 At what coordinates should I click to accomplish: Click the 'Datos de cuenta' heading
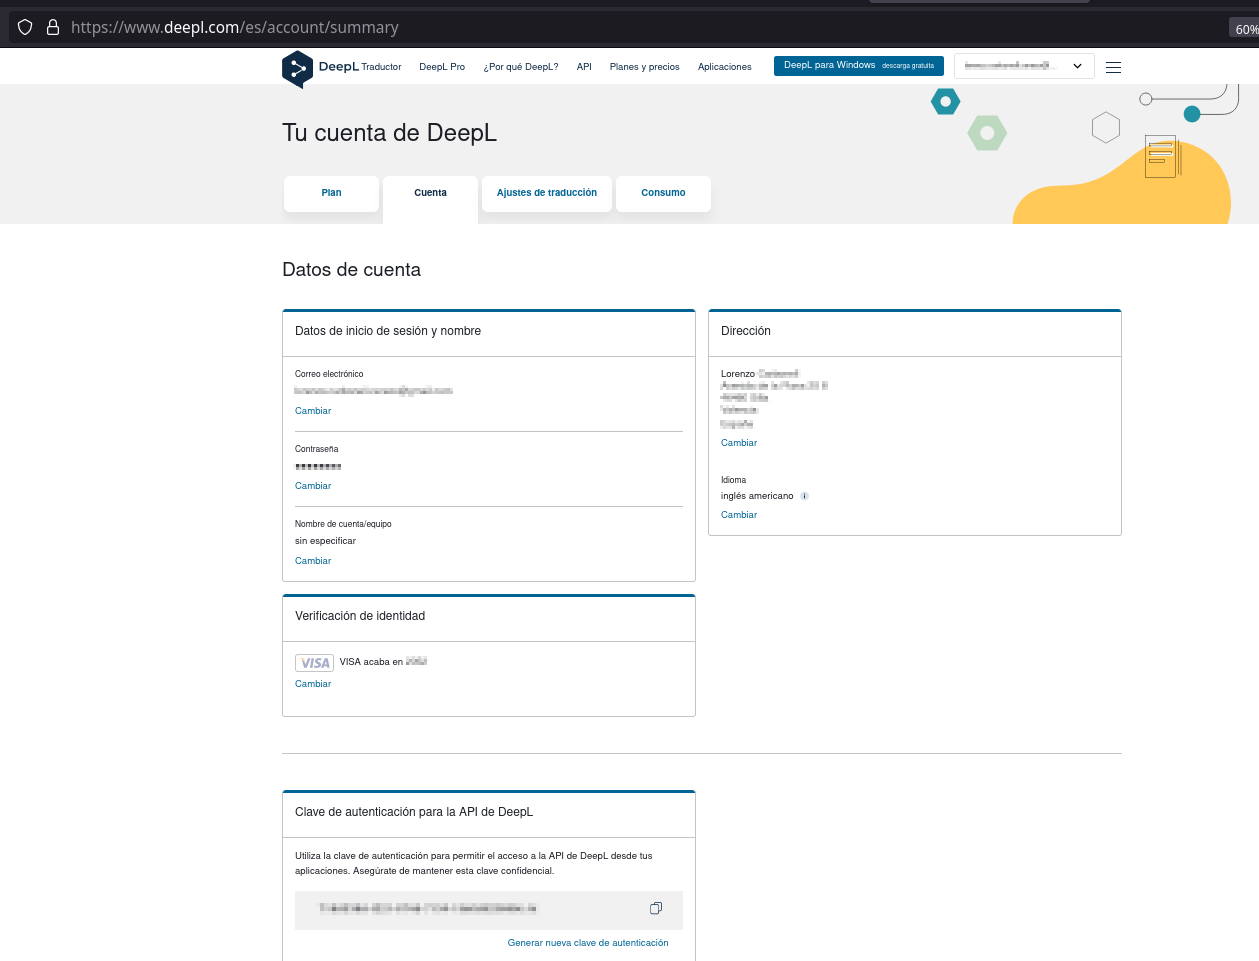pos(352,270)
